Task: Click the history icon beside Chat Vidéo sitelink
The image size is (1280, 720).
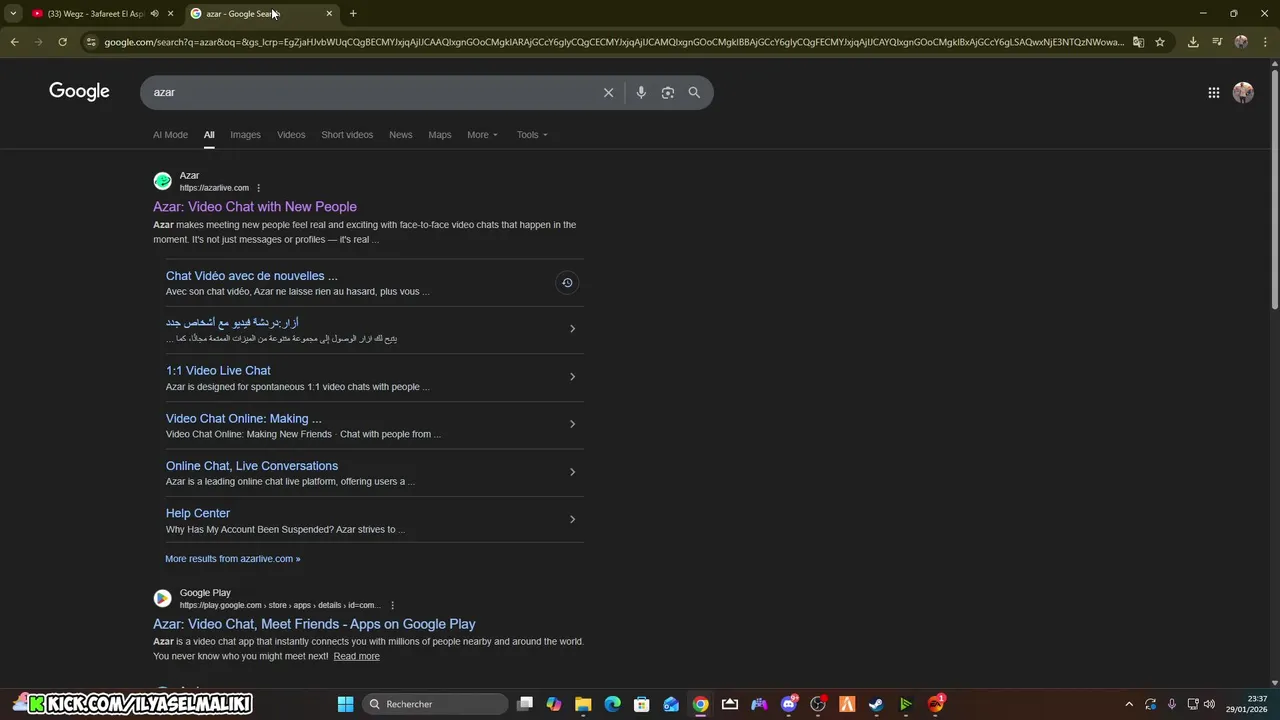Action: 567,283
